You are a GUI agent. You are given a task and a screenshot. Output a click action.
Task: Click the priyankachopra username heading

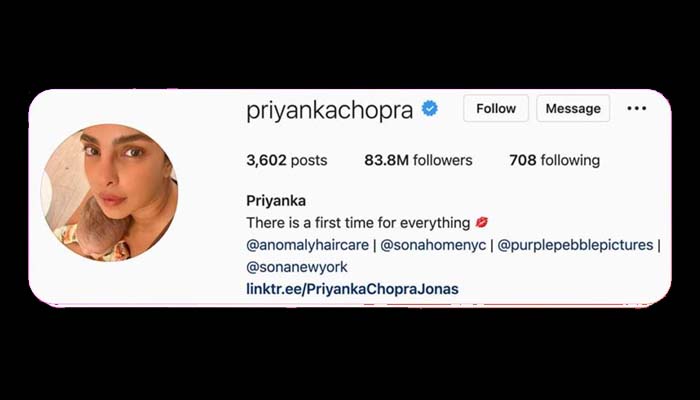click(x=329, y=110)
